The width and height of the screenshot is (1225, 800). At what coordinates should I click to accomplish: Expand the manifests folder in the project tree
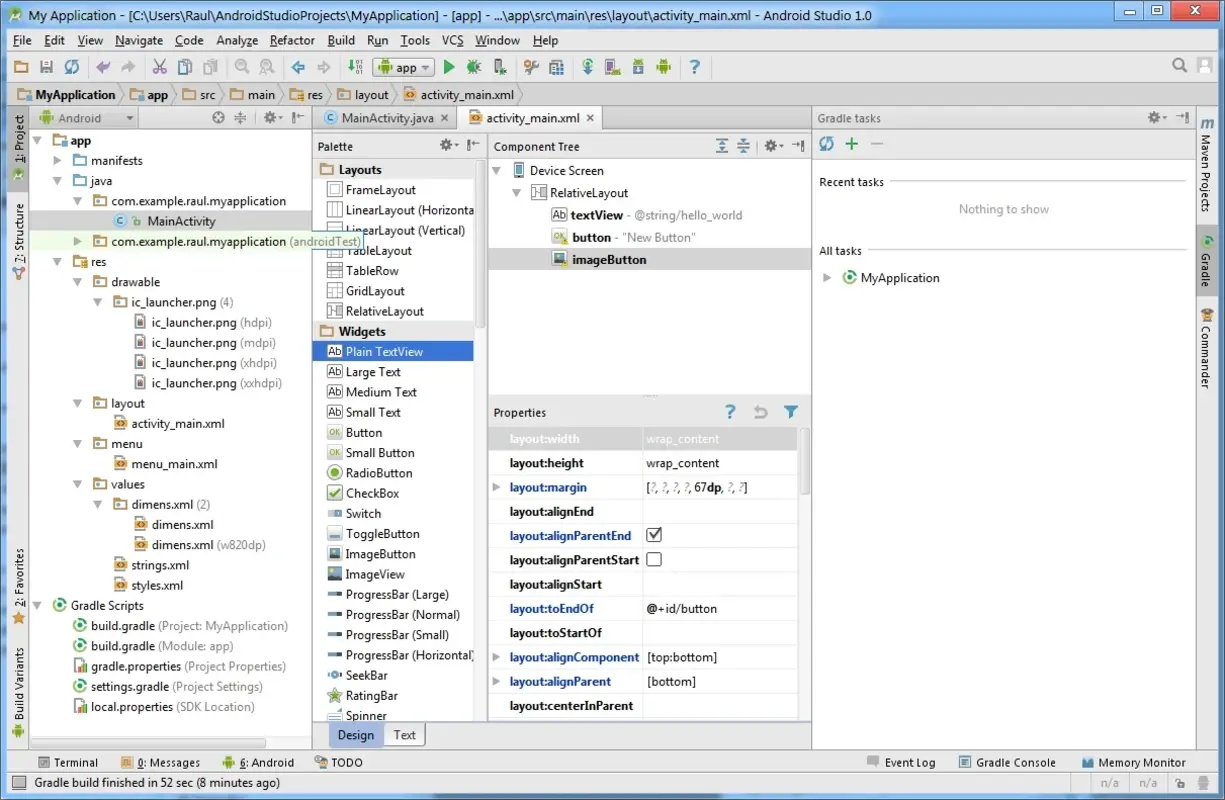pos(58,160)
